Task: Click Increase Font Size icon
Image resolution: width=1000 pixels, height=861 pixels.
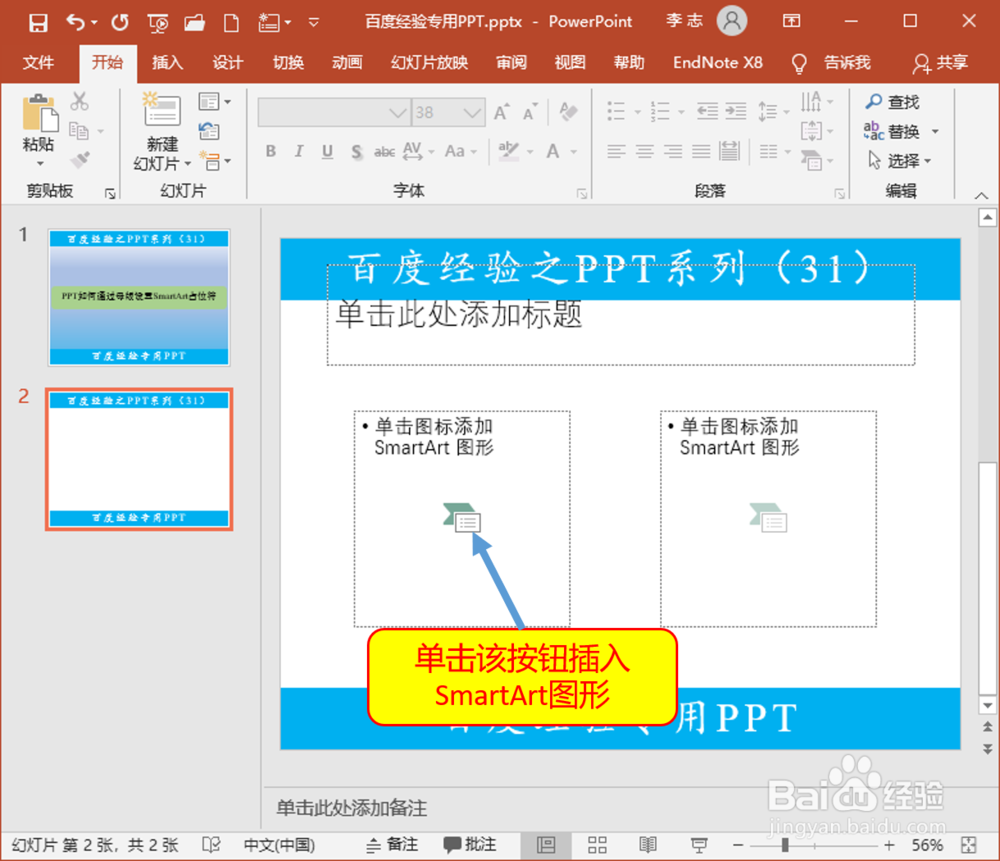Action: click(502, 112)
